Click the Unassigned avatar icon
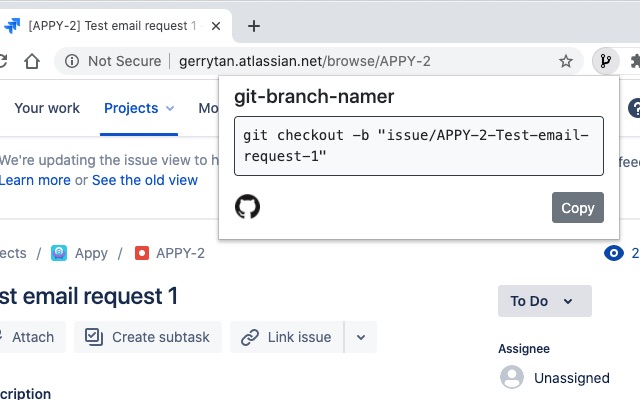The height and width of the screenshot is (400, 640). (512, 377)
